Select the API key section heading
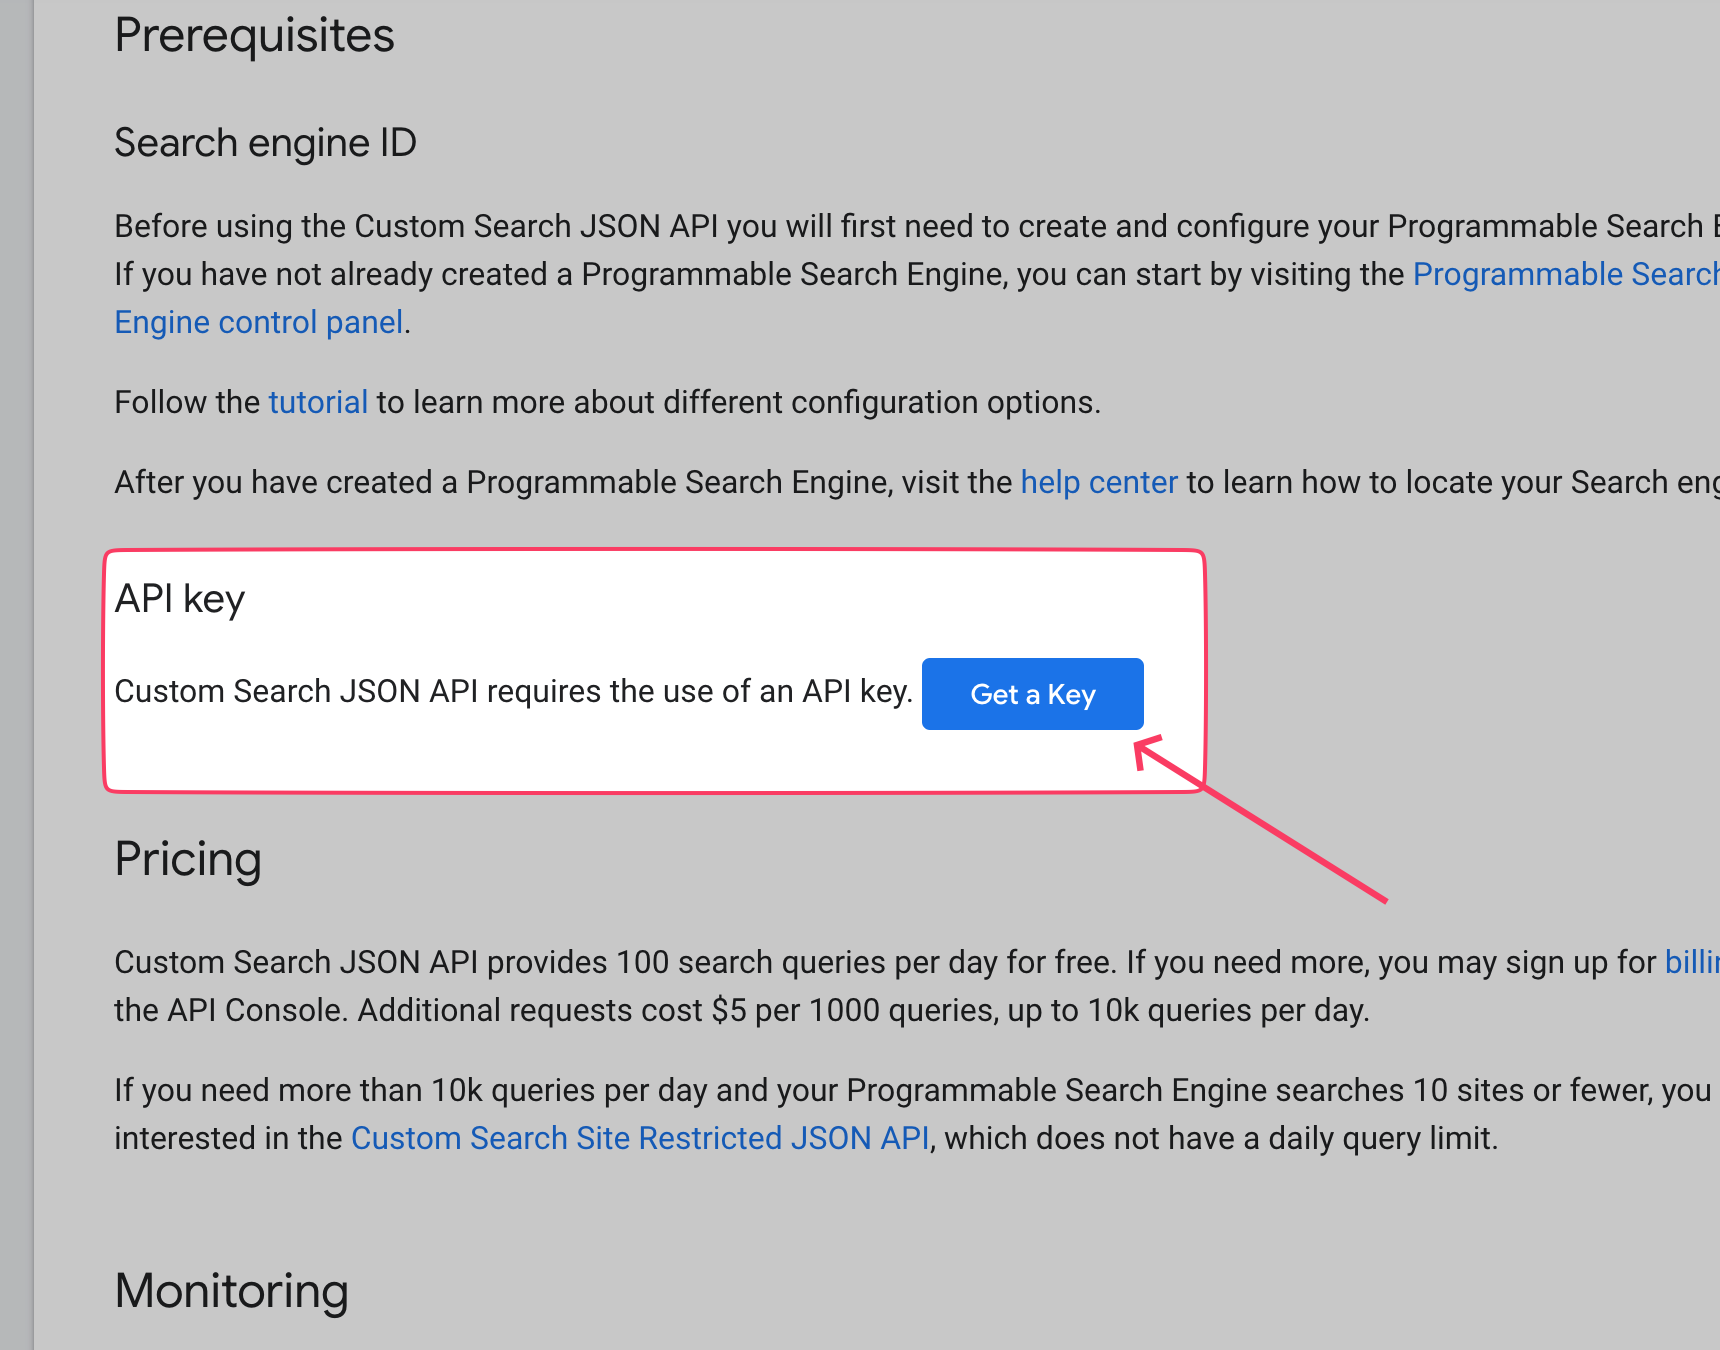 click(x=180, y=598)
